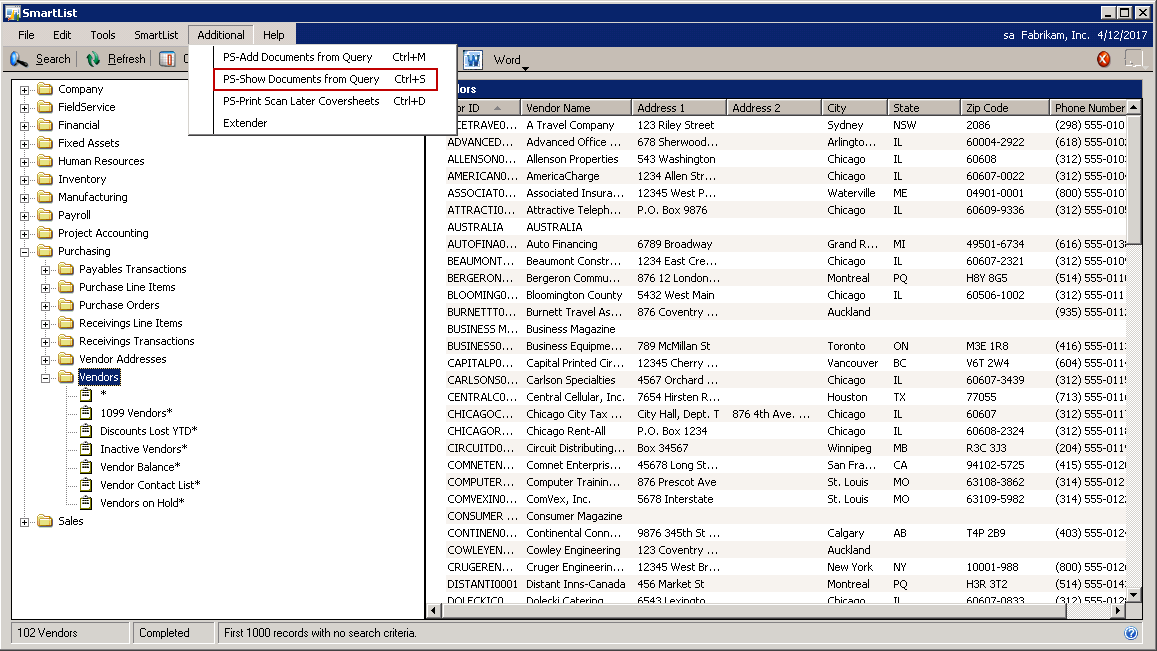Image resolution: width=1157 pixels, height=651 pixels.
Task: Open the Edit menu
Action: [x=62, y=35]
